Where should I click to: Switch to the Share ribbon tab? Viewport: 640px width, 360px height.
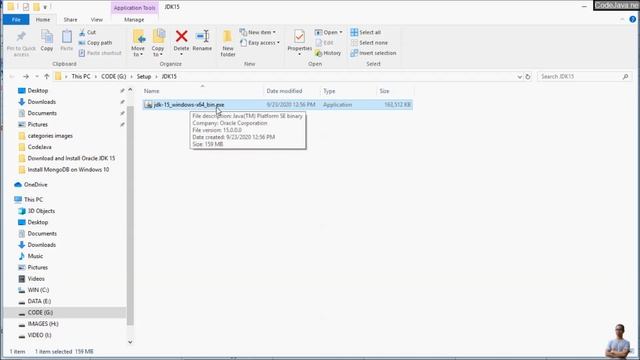tap(70, 20)
